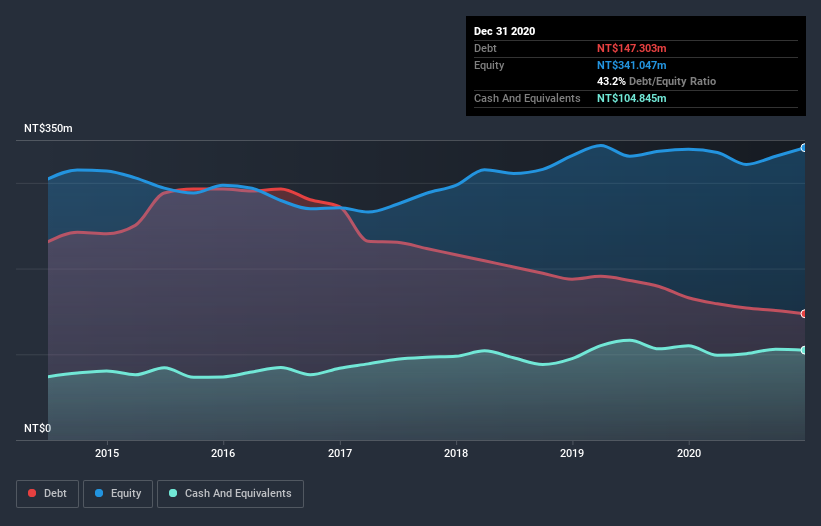This screenshot has width=821, height=526.
Task: Click the 2020 x-axis label
Action: 689,453
